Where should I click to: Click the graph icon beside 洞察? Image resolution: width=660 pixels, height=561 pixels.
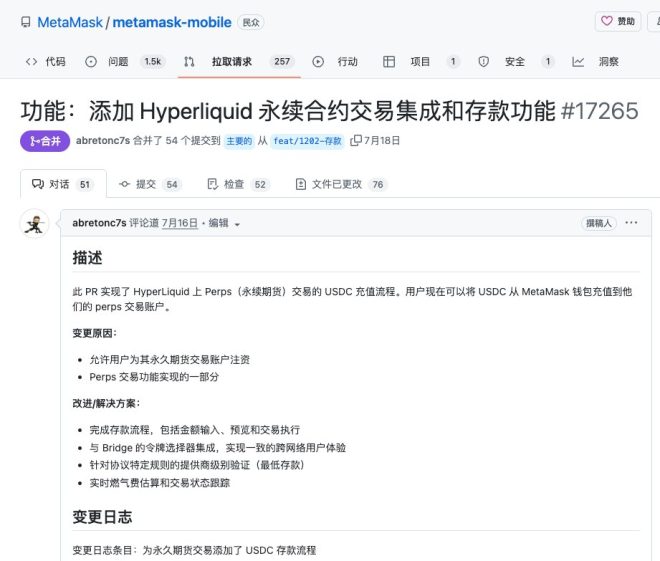(578, 62)
